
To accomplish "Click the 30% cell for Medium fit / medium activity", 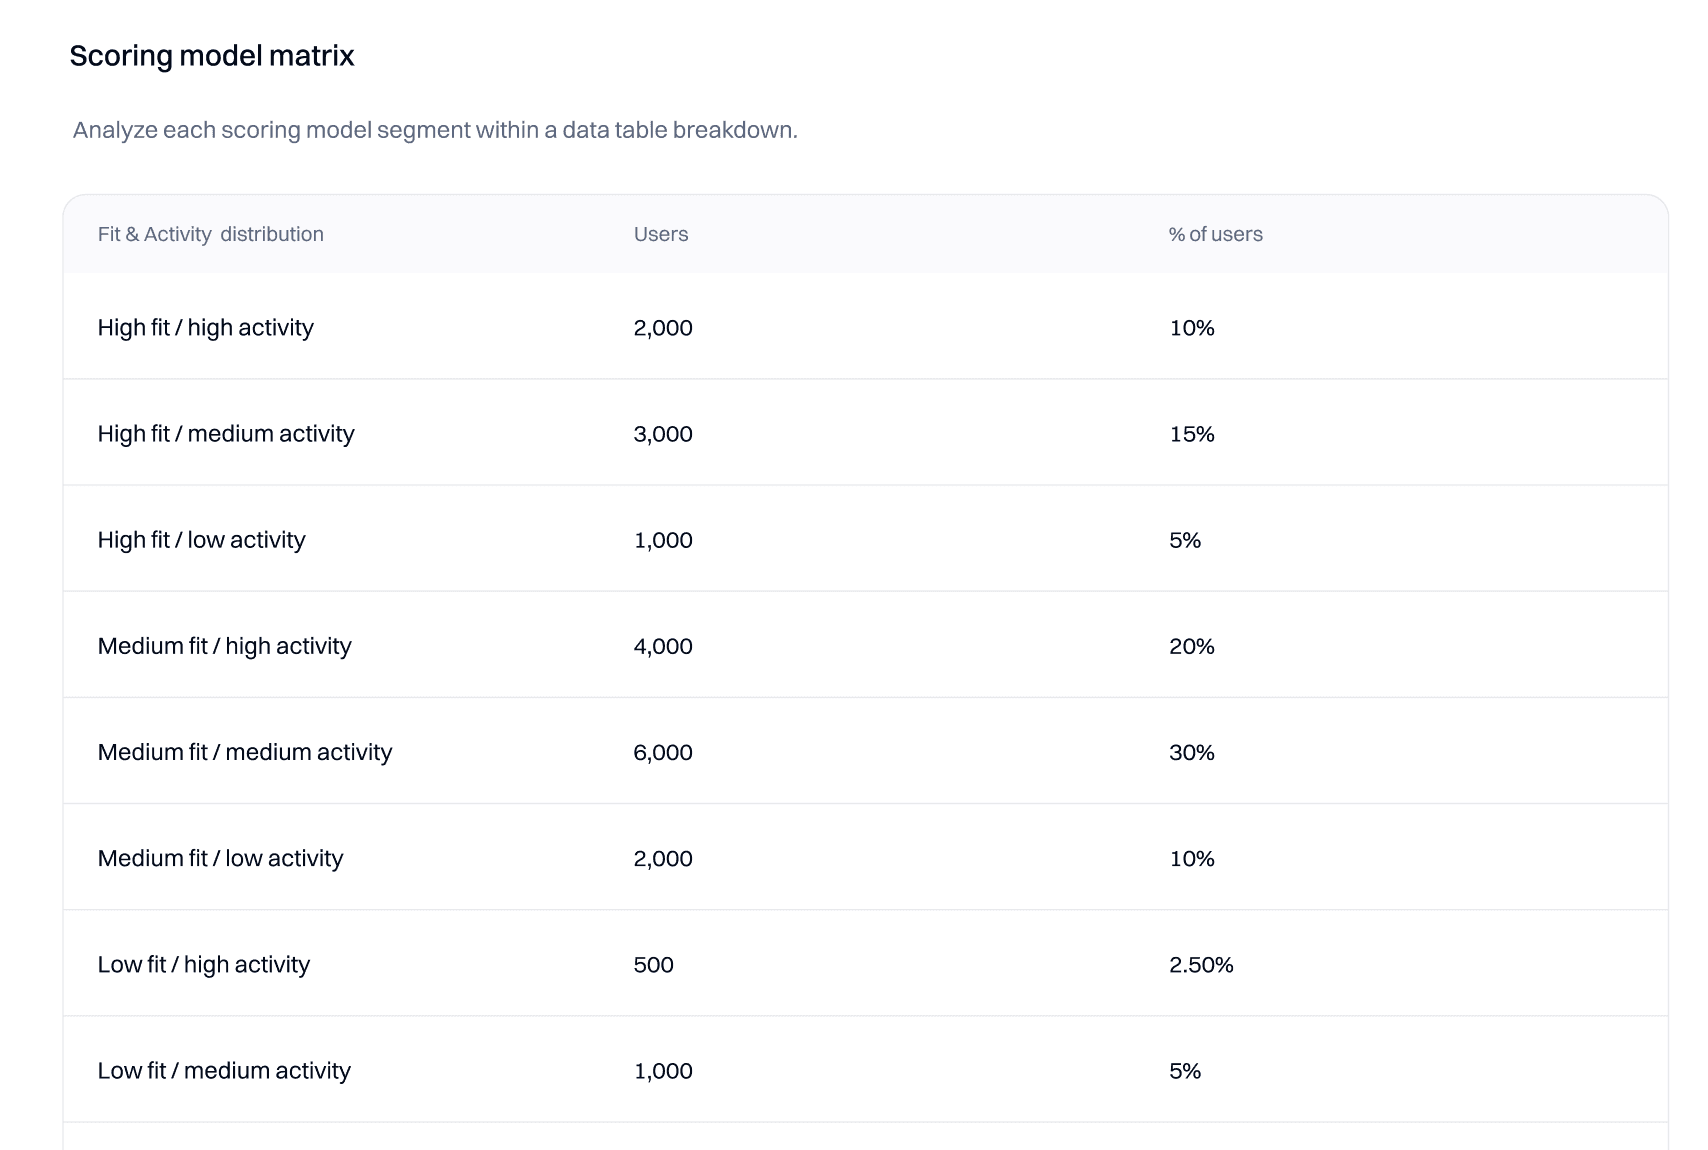I will click(x=1192, y=751).
